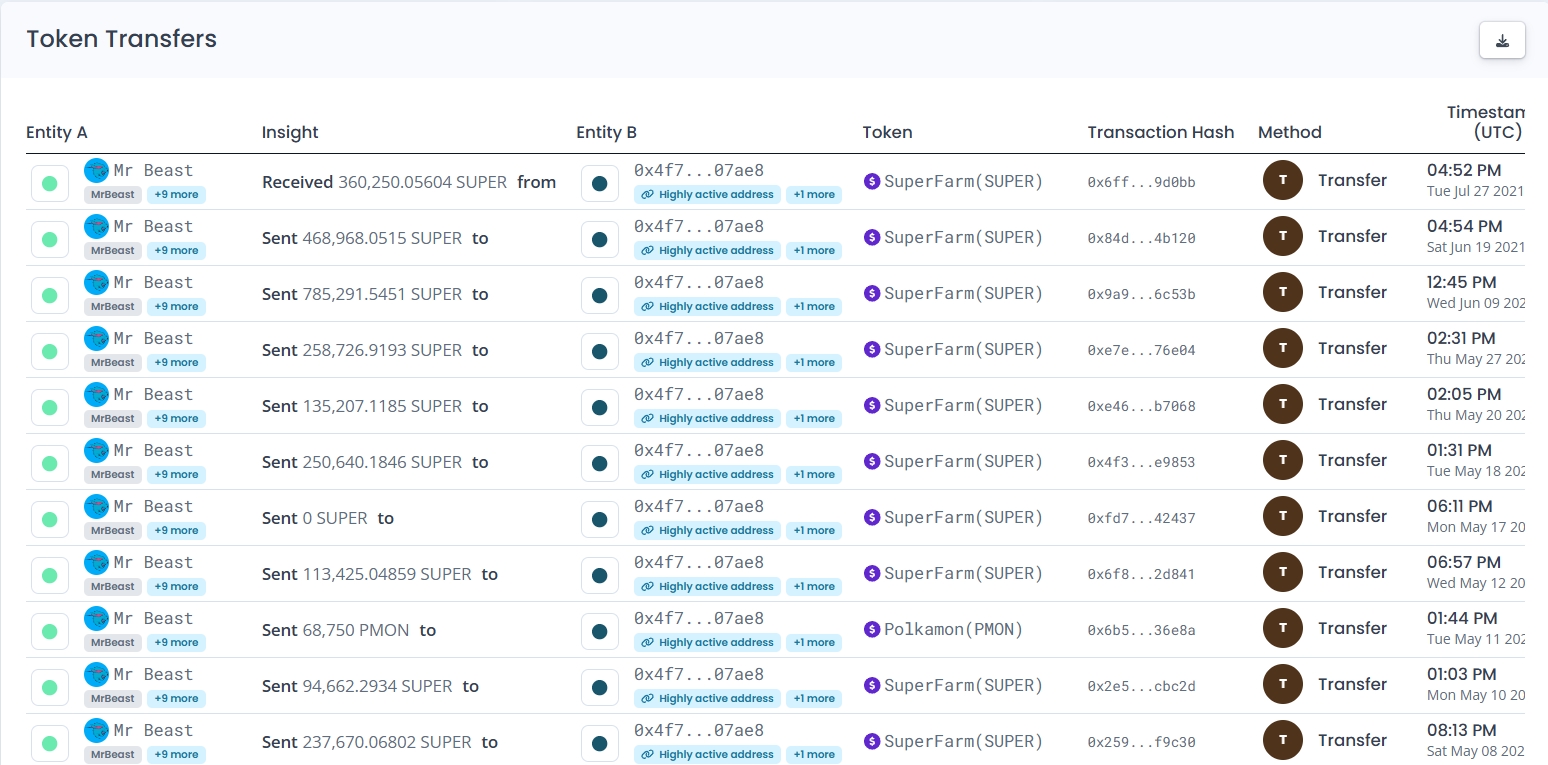This screenshot has width=1548, height=765.
Task: Click the green dot Entity A icon, first row
Action: (x=49, y=184)
